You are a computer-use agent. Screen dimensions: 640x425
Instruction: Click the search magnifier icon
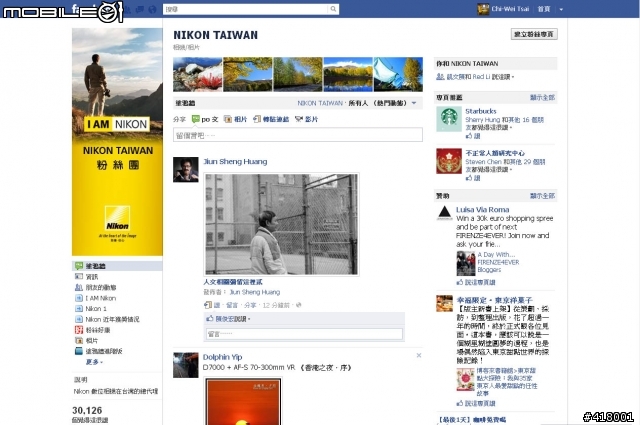click(x=333, y=9)
